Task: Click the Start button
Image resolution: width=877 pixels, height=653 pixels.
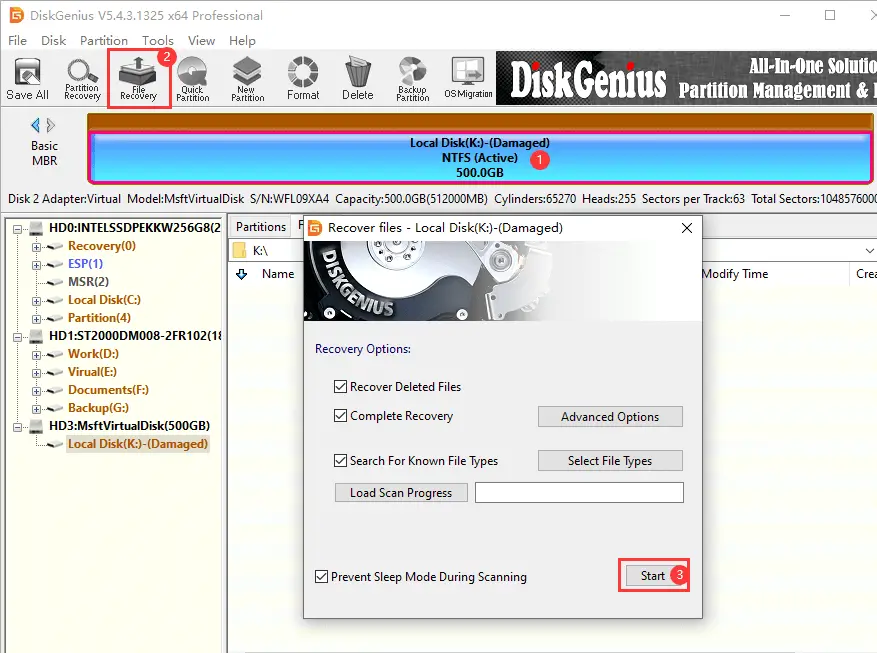Action: click(x=653, y=575)
